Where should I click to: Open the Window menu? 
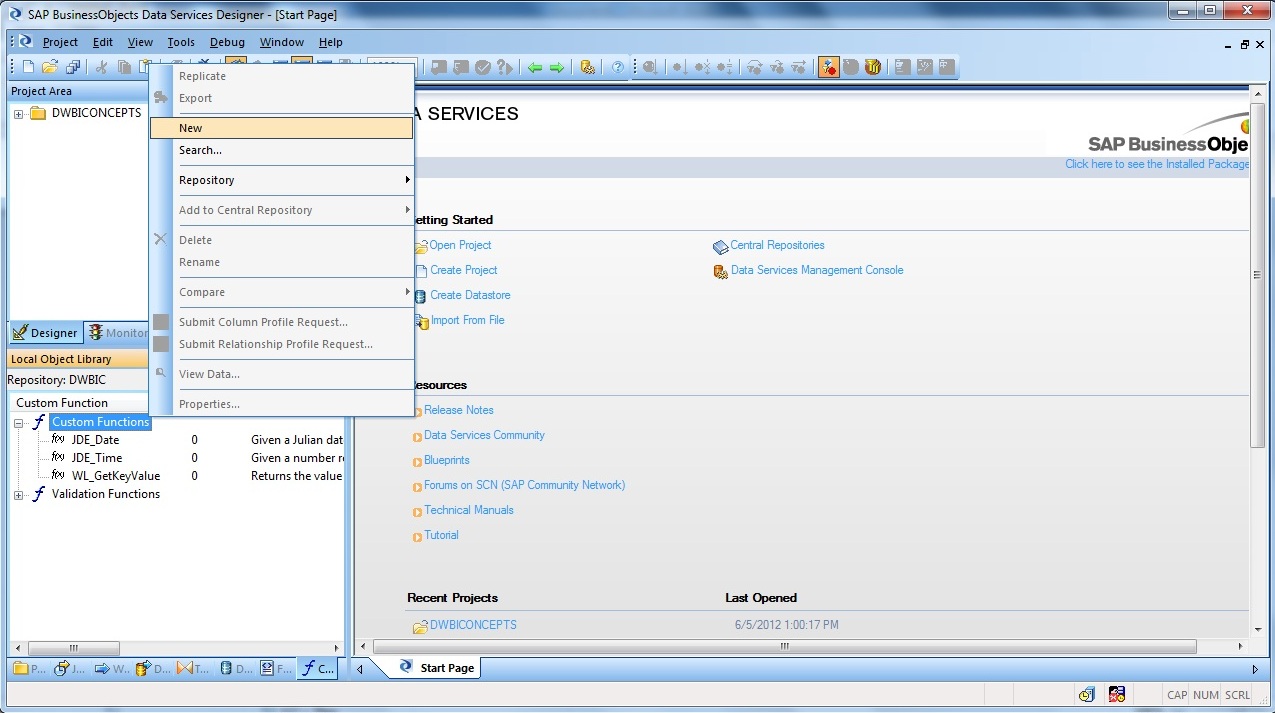coord(282,42)
